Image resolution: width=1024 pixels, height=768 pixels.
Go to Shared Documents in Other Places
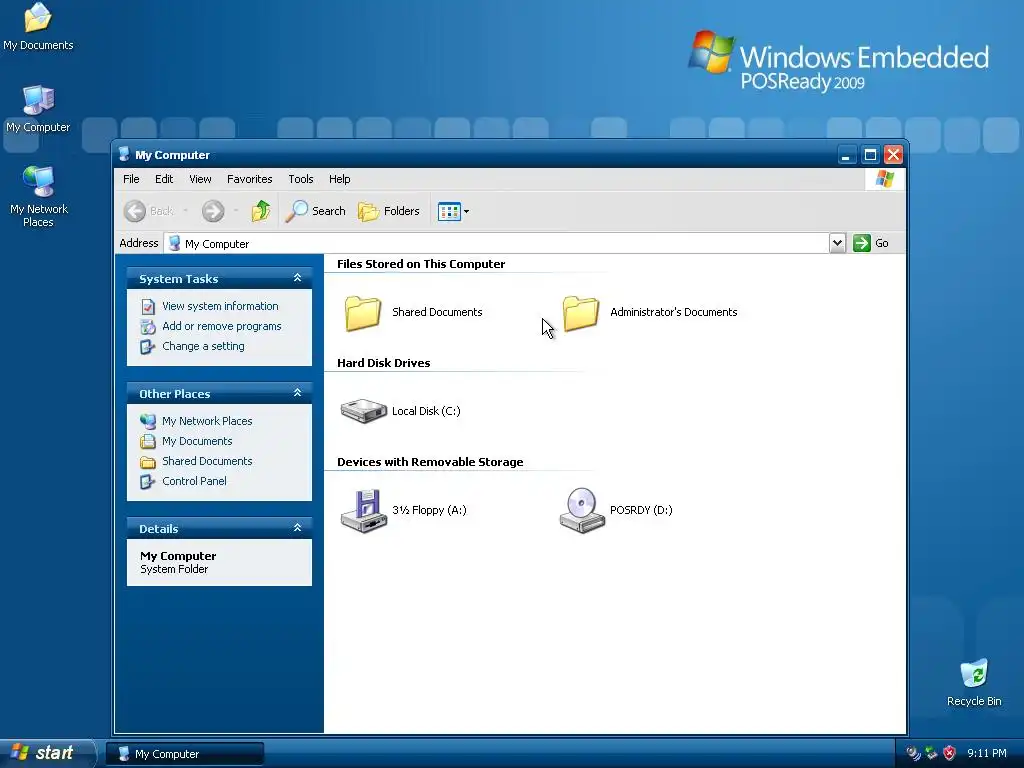(x=207, y=462)
